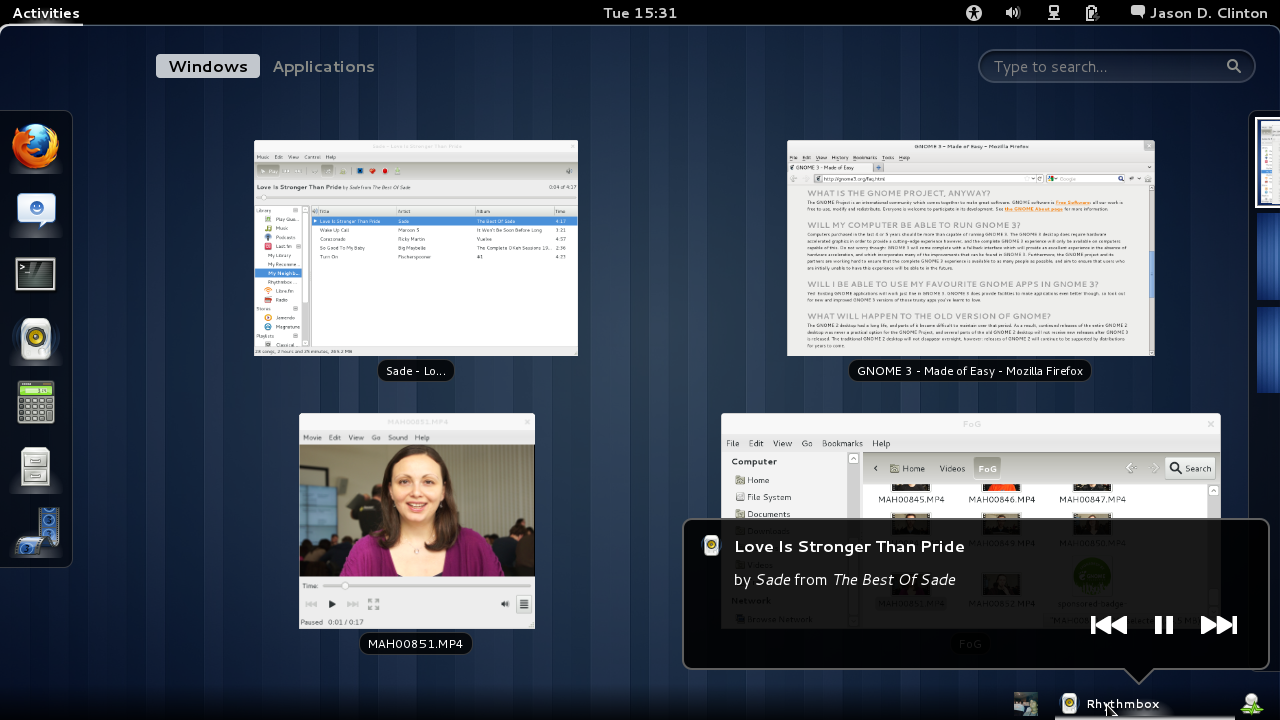Collapse the Library section in Rhythmbox sidebar

pyautogui.click(x=295, y=209)
